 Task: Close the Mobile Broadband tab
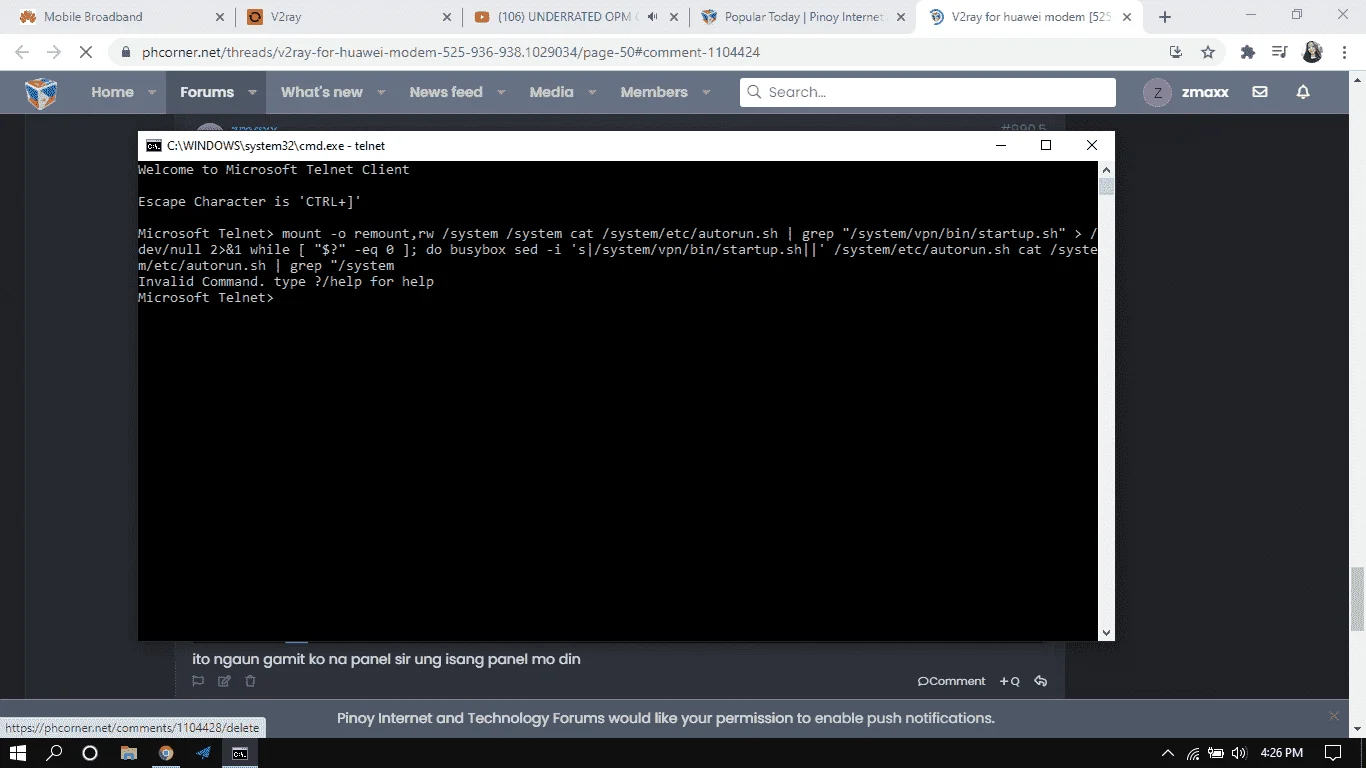tap(219, 17)
